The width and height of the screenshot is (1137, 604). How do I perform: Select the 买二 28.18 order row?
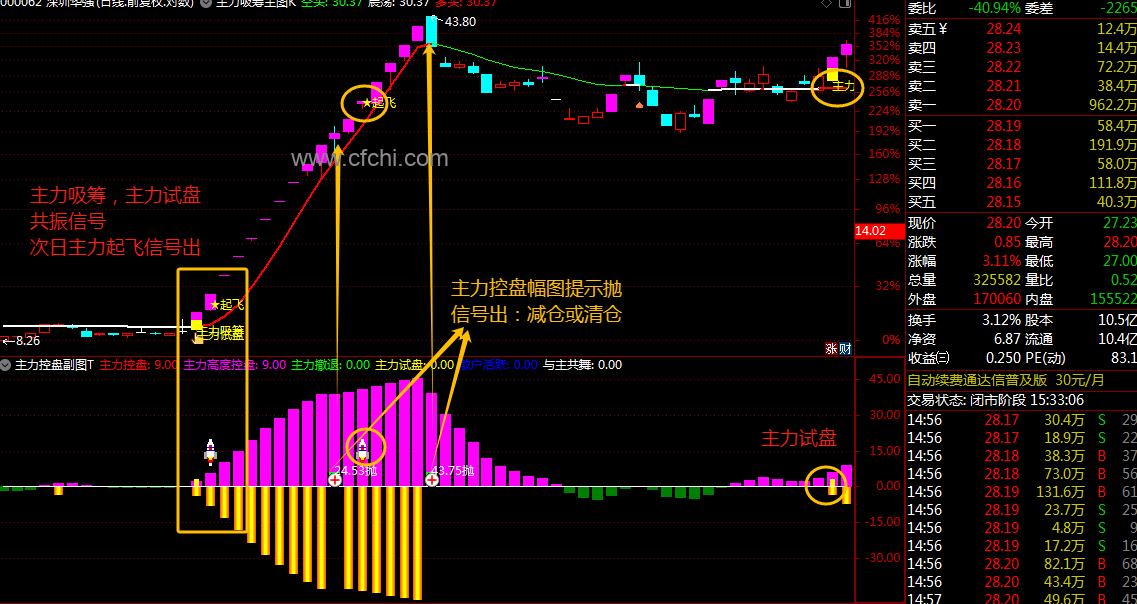tap(1022, 145)
